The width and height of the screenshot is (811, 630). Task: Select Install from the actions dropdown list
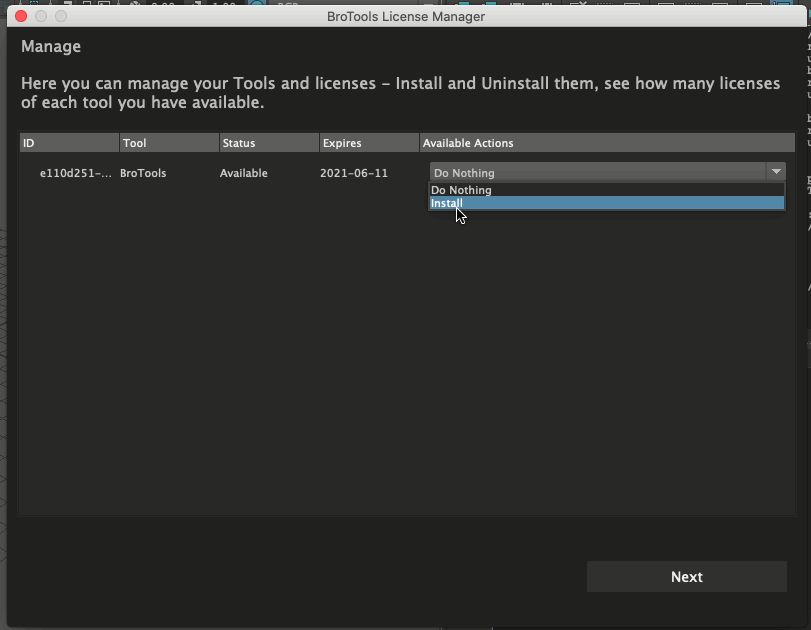click(x=607, y=203)
